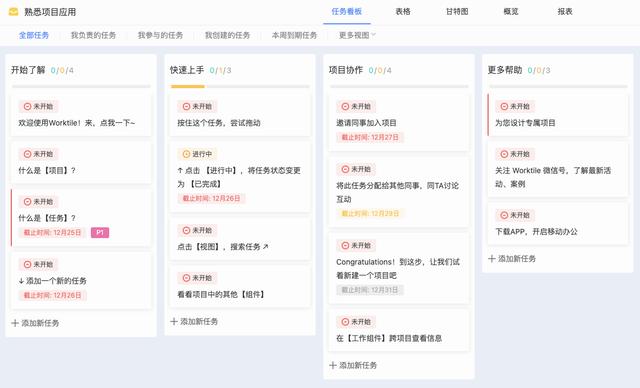Open the 邀请同事加入项目 task
Screen dimensions: 640x388
pos(399,122)
